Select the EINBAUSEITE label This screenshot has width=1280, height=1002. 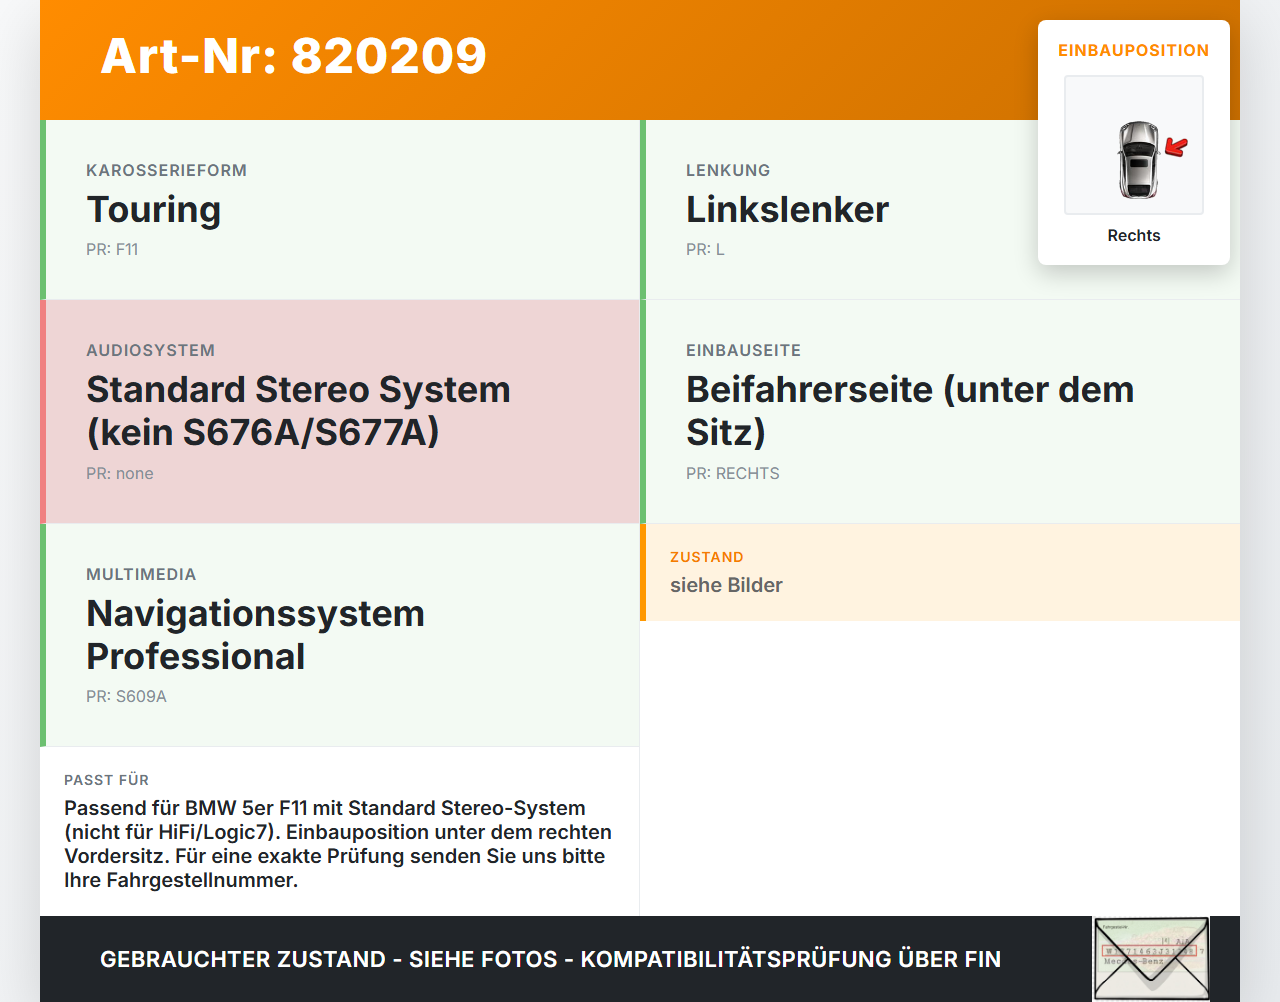coord(743,350)
